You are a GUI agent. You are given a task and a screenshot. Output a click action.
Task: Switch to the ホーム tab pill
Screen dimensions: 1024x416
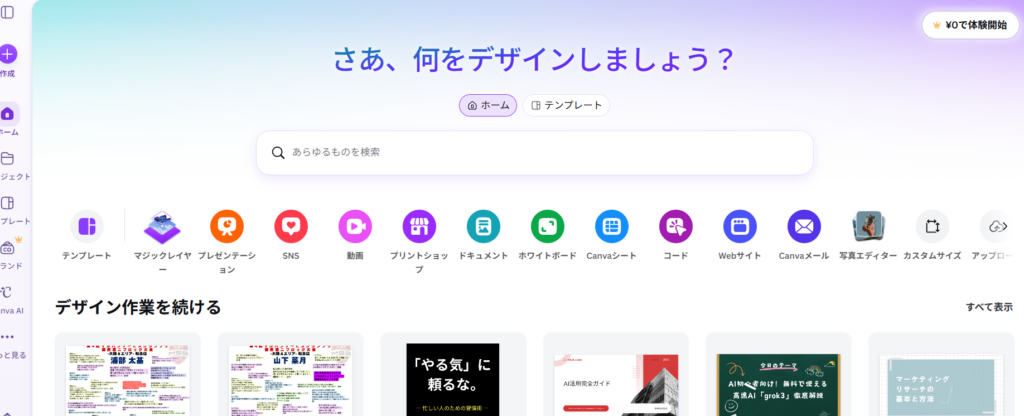488,105
